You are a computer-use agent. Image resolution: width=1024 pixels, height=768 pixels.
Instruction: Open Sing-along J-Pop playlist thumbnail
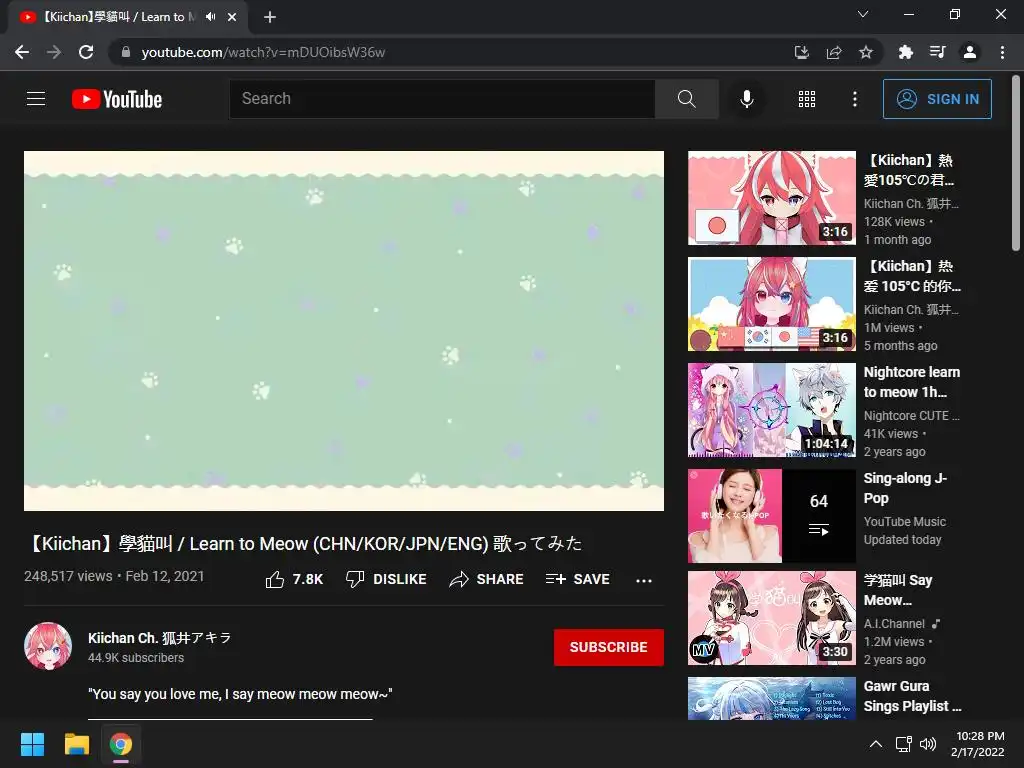pyautogui.click(x=771, y=516)
